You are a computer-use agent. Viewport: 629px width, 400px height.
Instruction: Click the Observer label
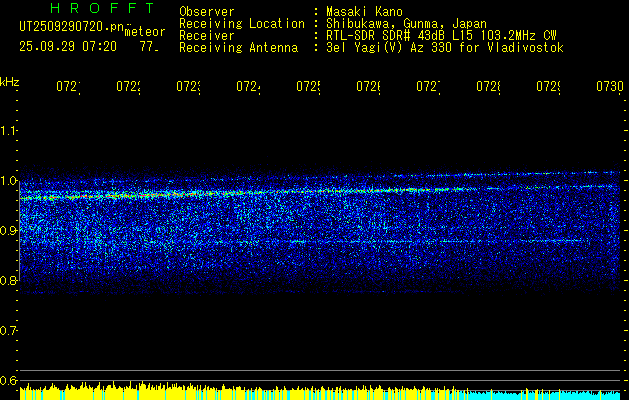(207, 11)
